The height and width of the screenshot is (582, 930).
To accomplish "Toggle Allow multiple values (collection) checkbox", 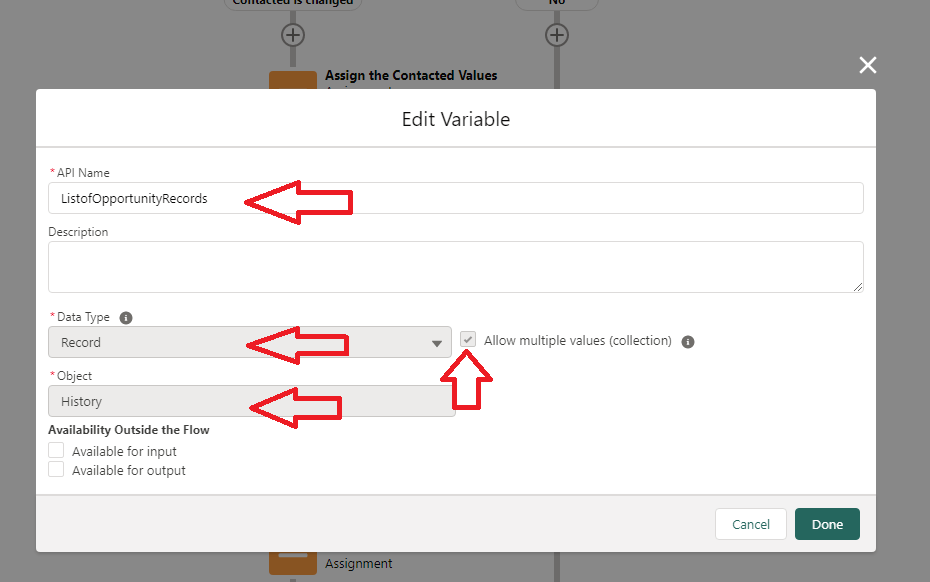I will 468,341.
